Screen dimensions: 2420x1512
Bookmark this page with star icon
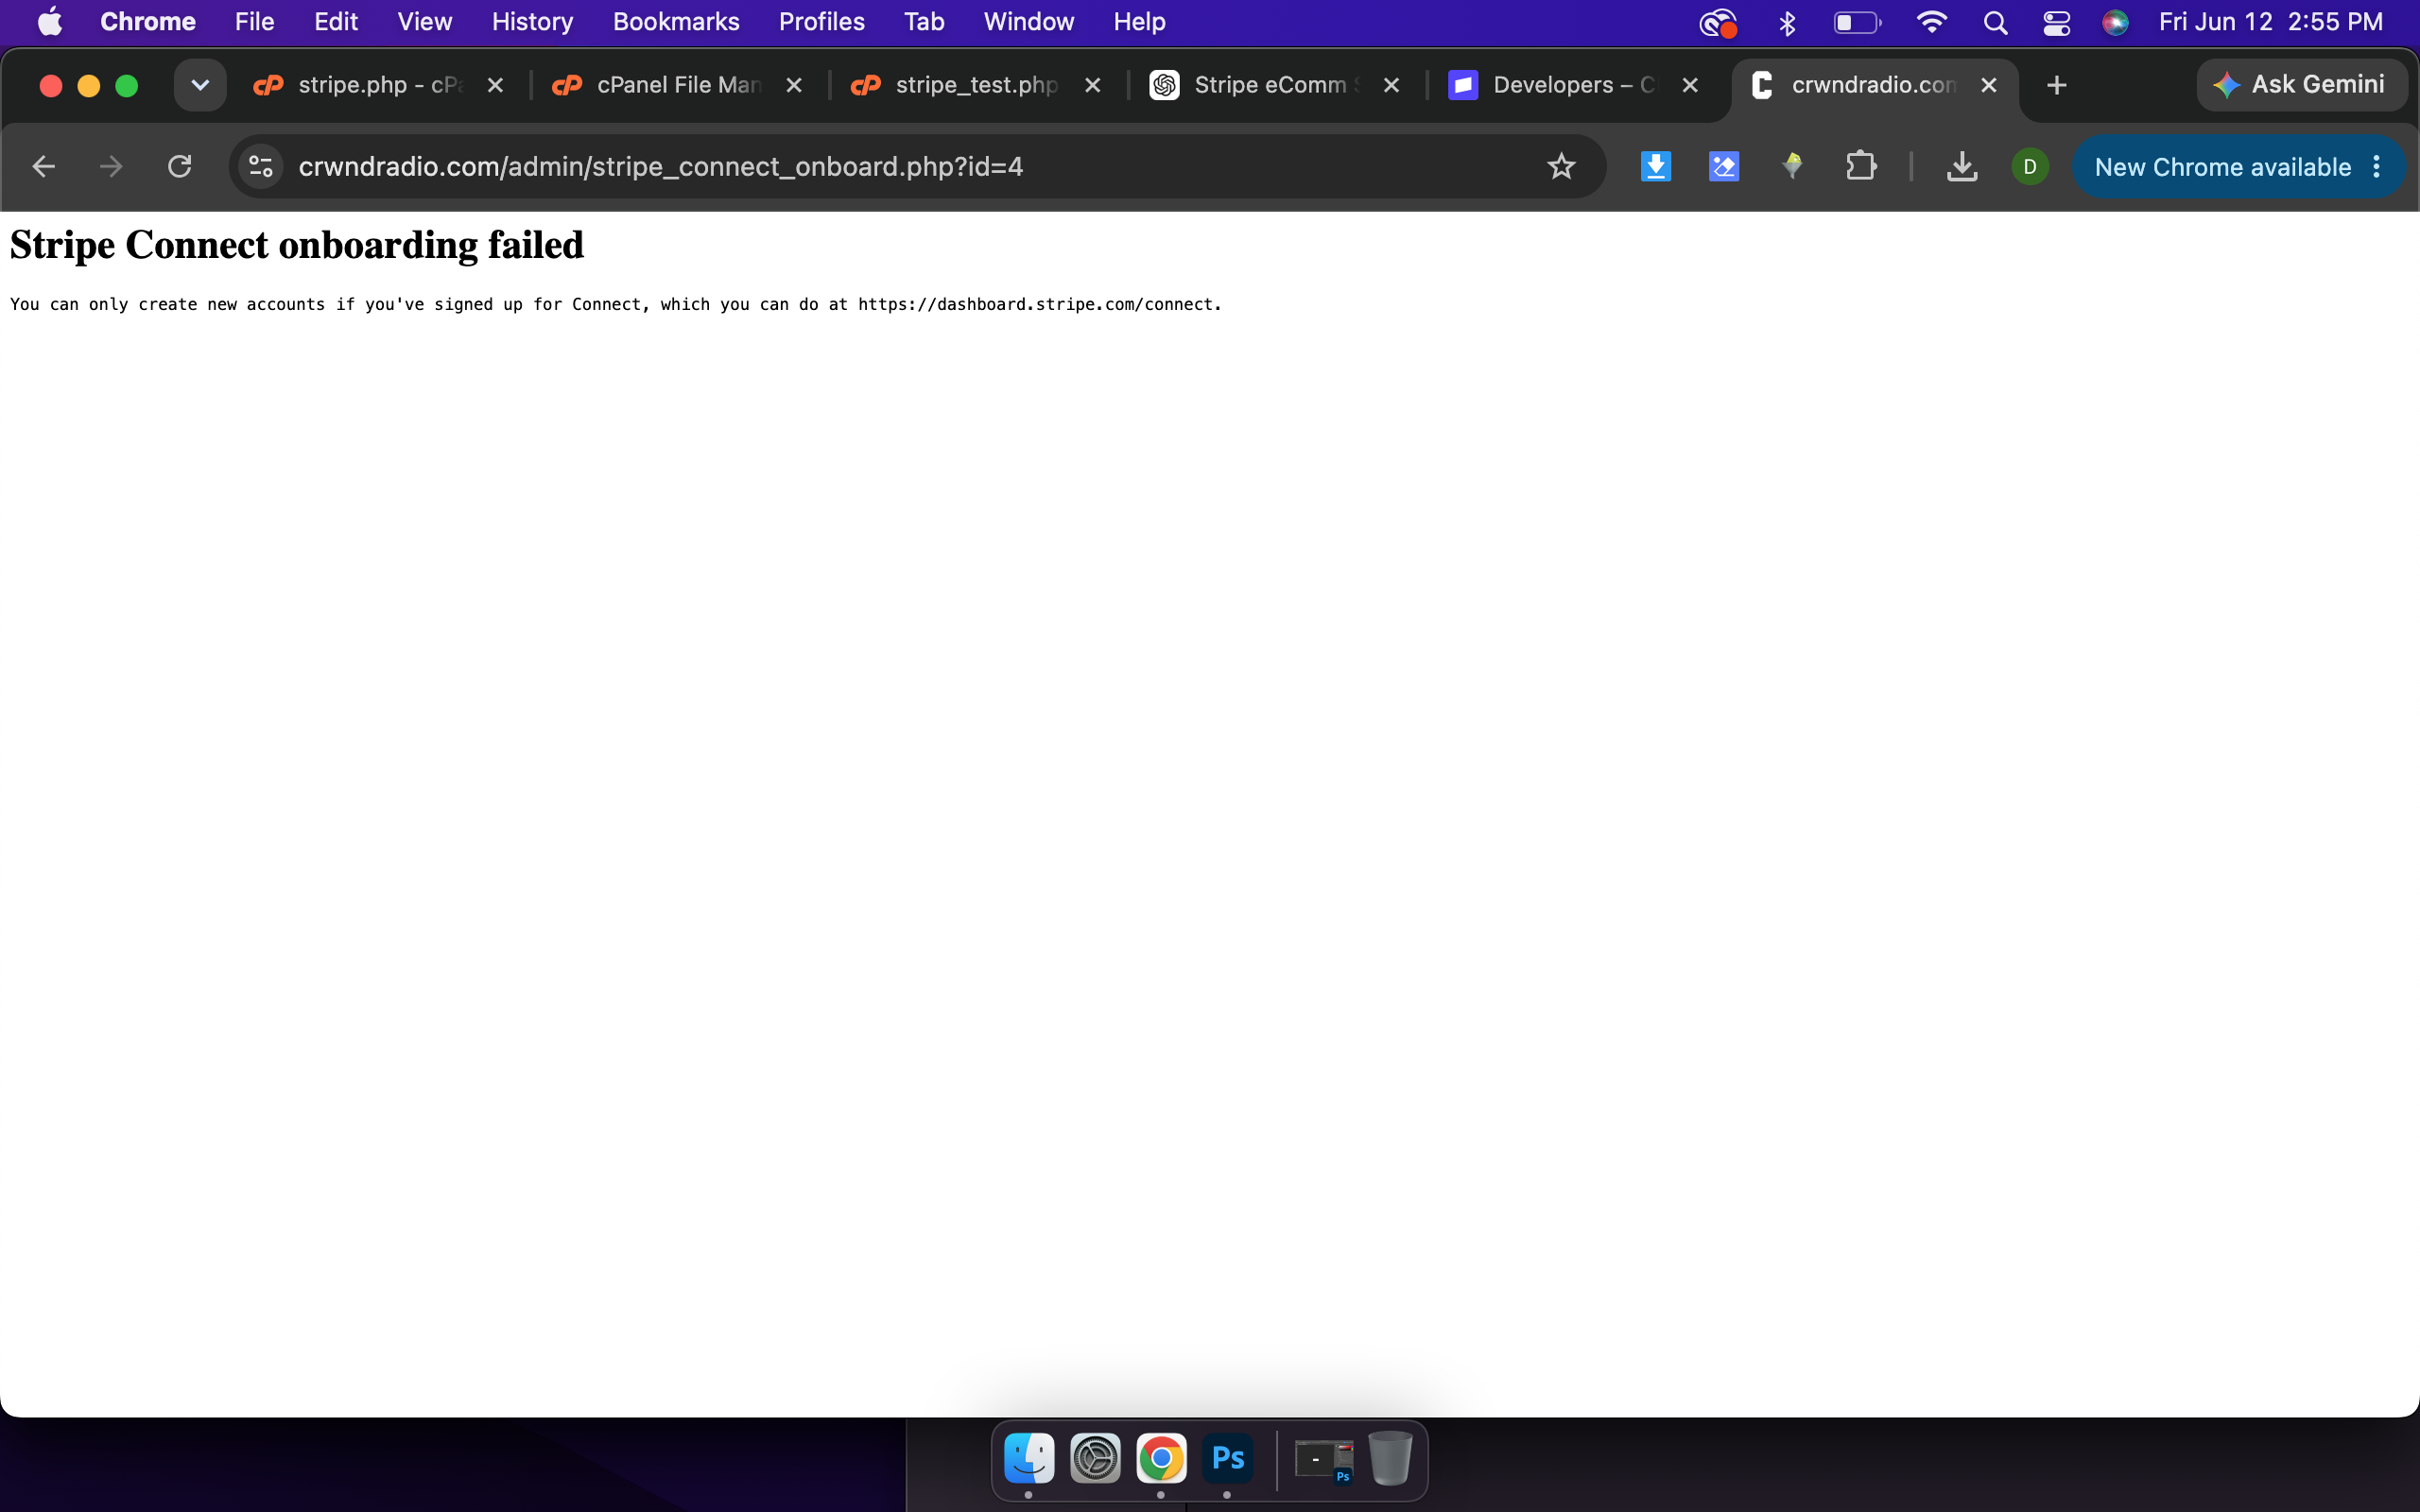pos(1561,166)
